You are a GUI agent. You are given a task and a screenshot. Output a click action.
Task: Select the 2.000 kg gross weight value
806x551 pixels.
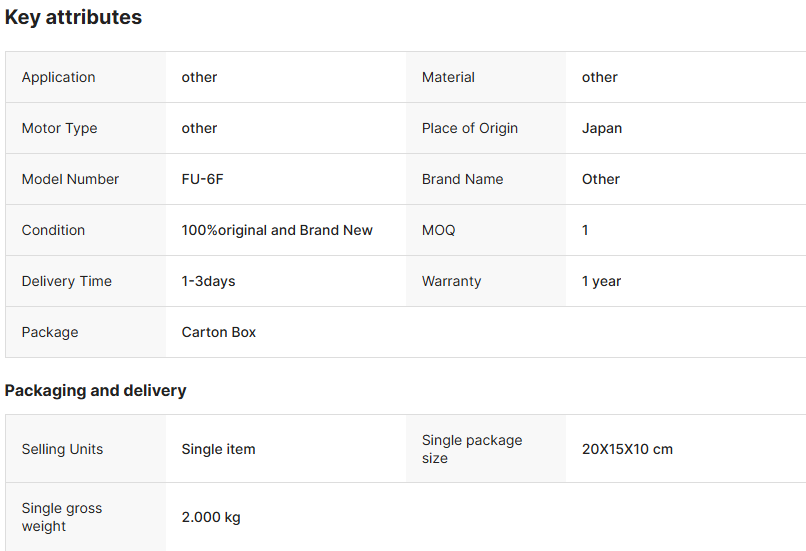[x=211, y=517]
